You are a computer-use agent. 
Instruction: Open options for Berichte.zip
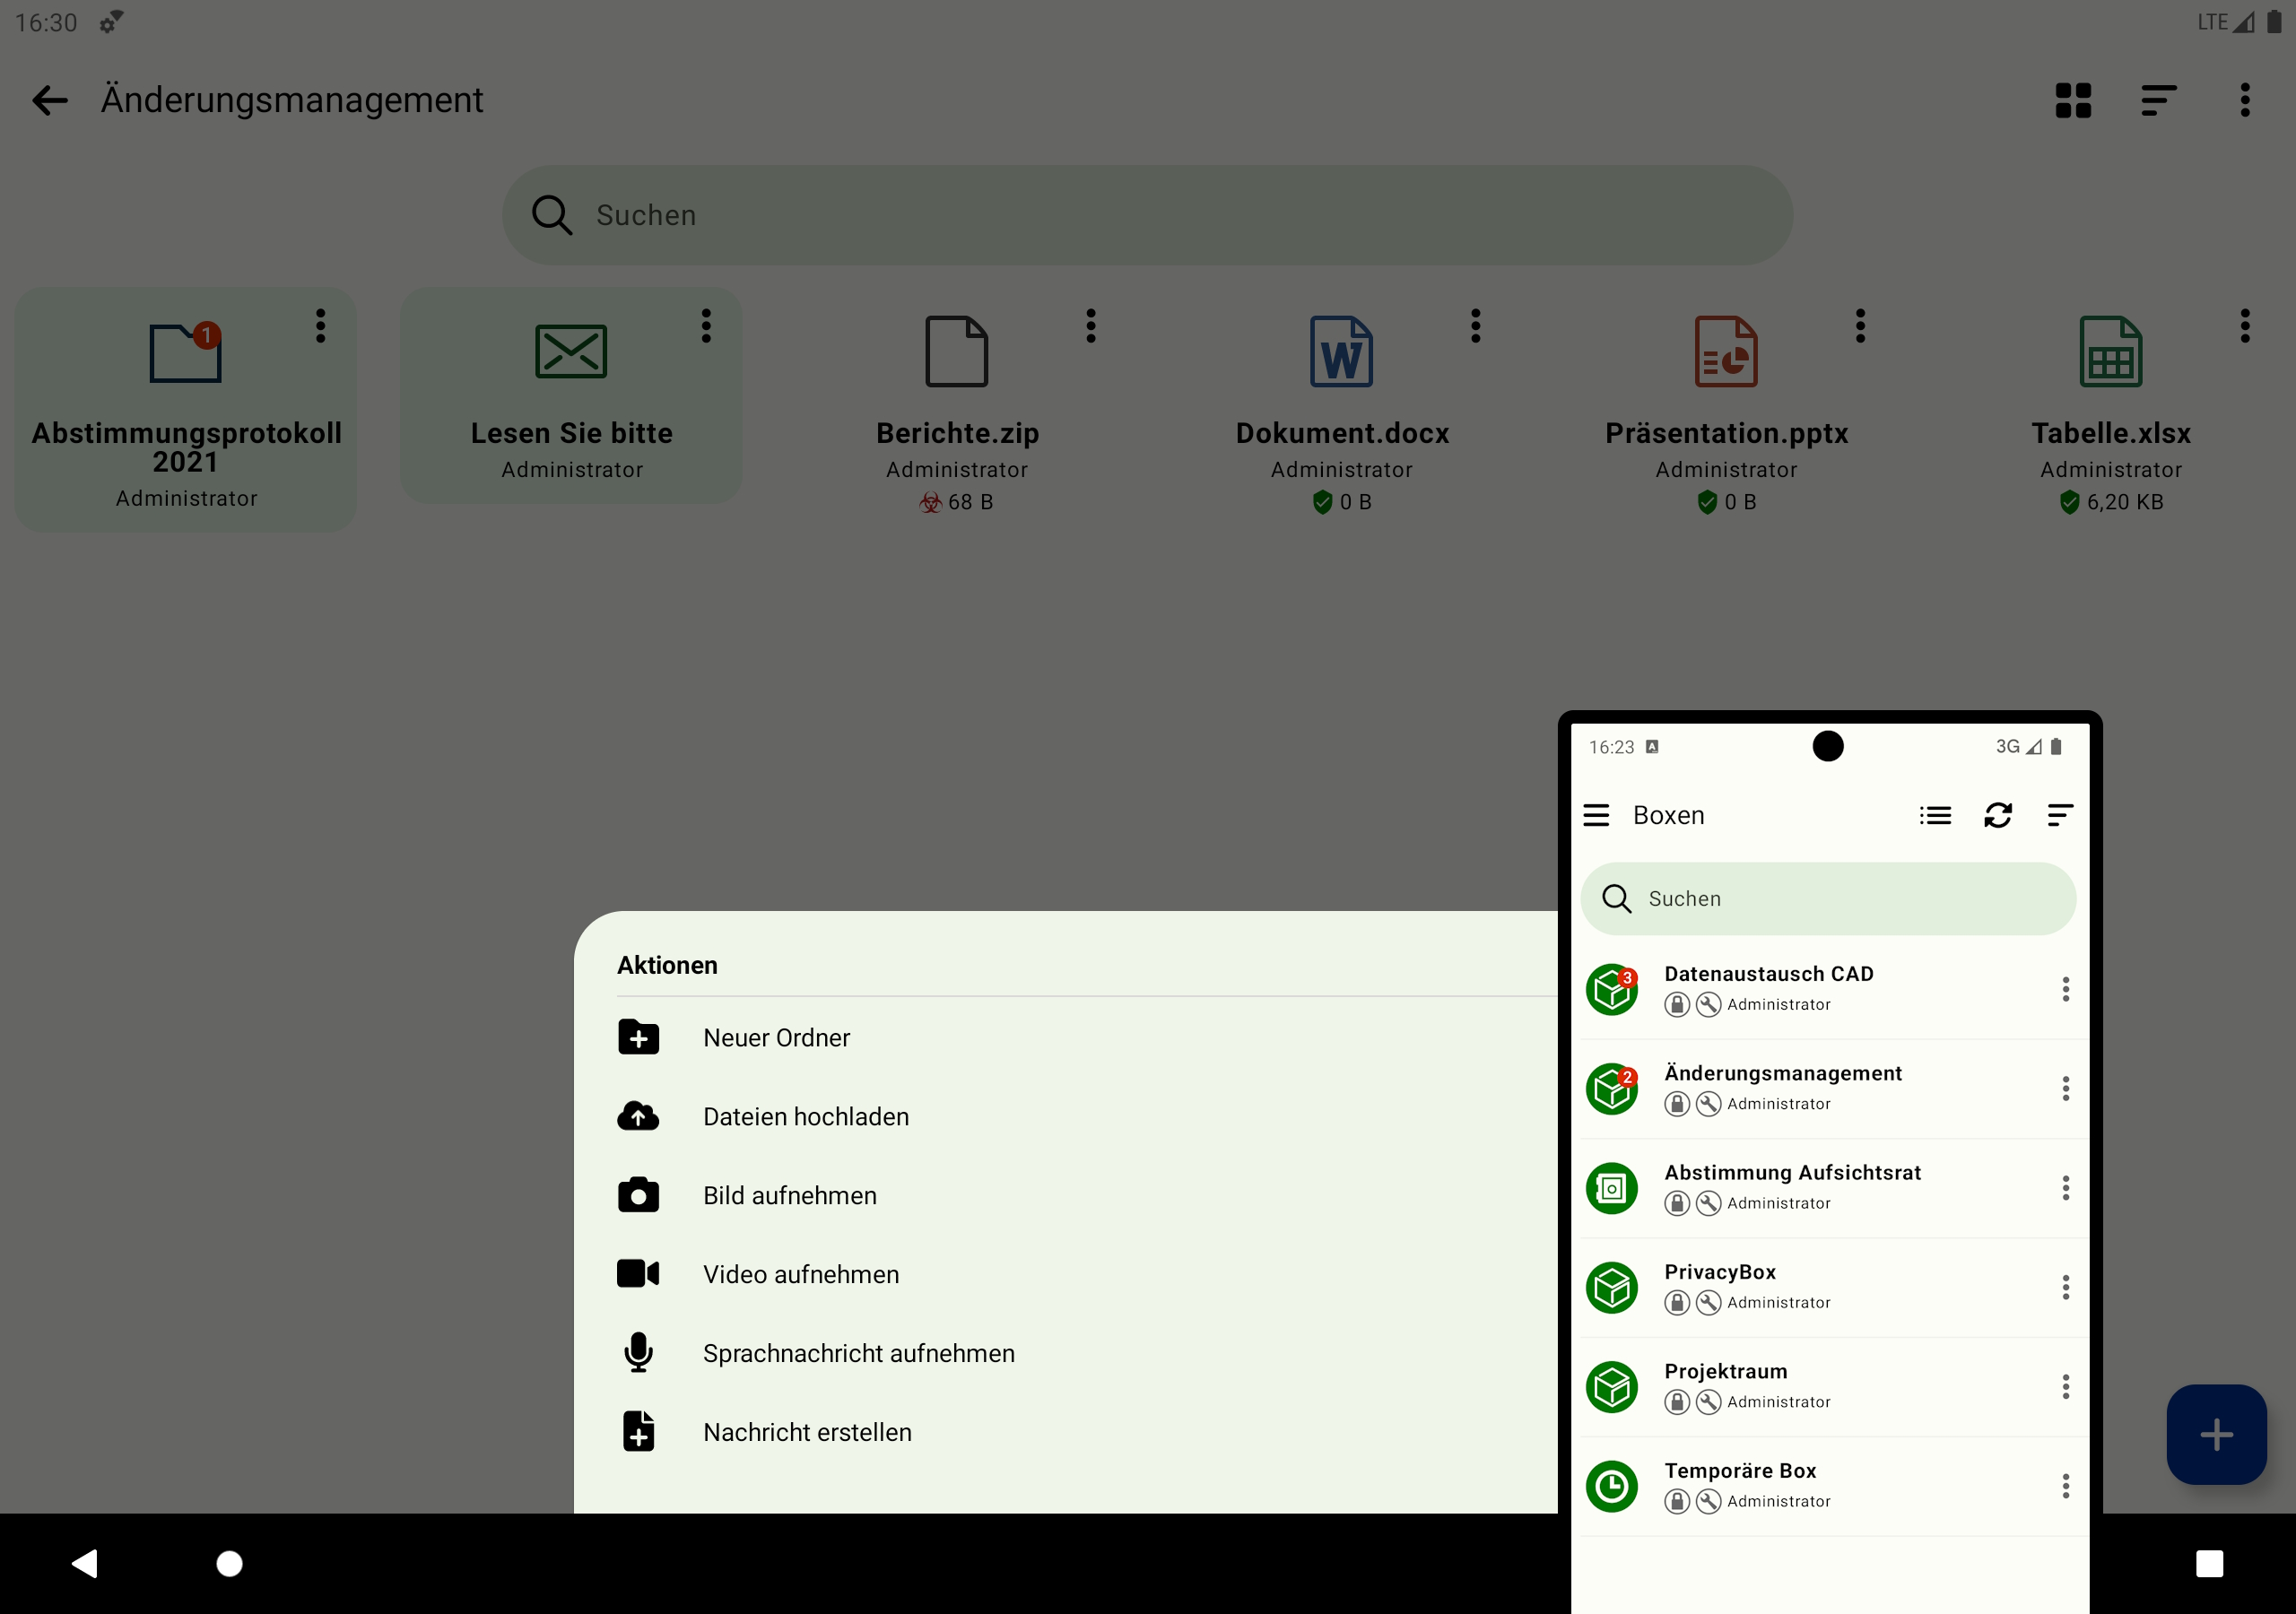(1091, 326)
